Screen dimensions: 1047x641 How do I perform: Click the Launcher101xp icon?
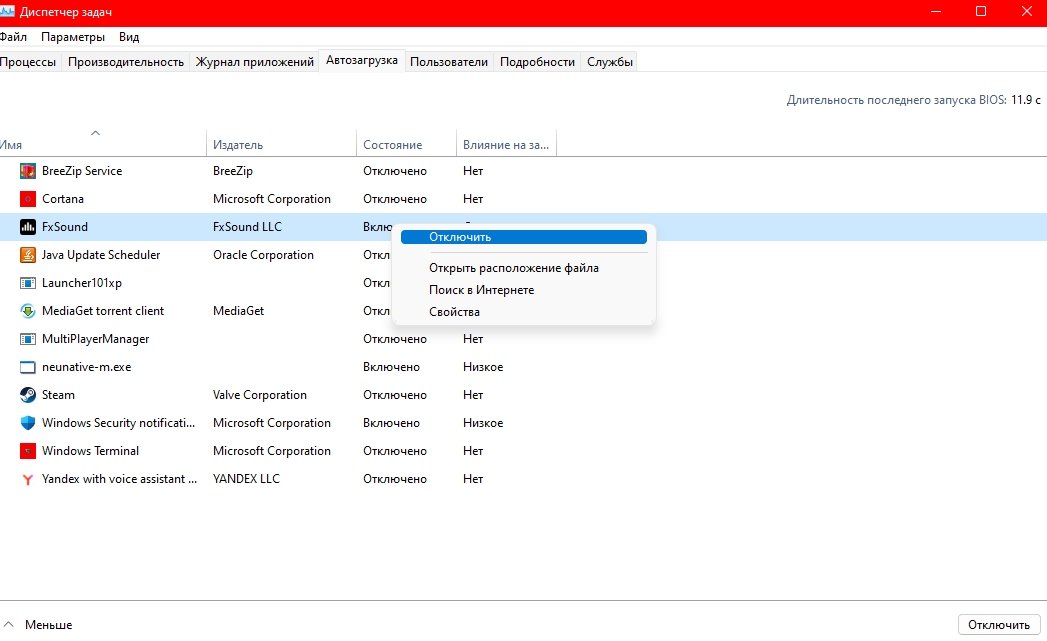[x=27, y=283]
